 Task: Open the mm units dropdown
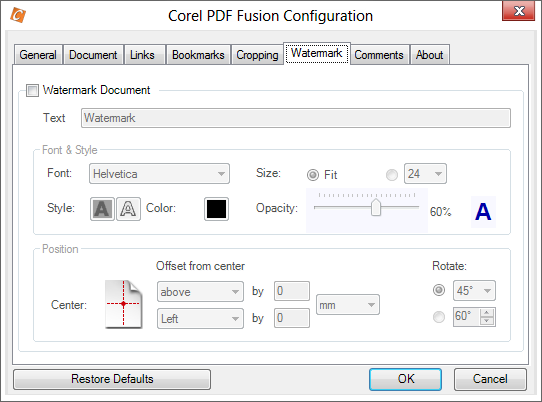(x=348, y=305)
